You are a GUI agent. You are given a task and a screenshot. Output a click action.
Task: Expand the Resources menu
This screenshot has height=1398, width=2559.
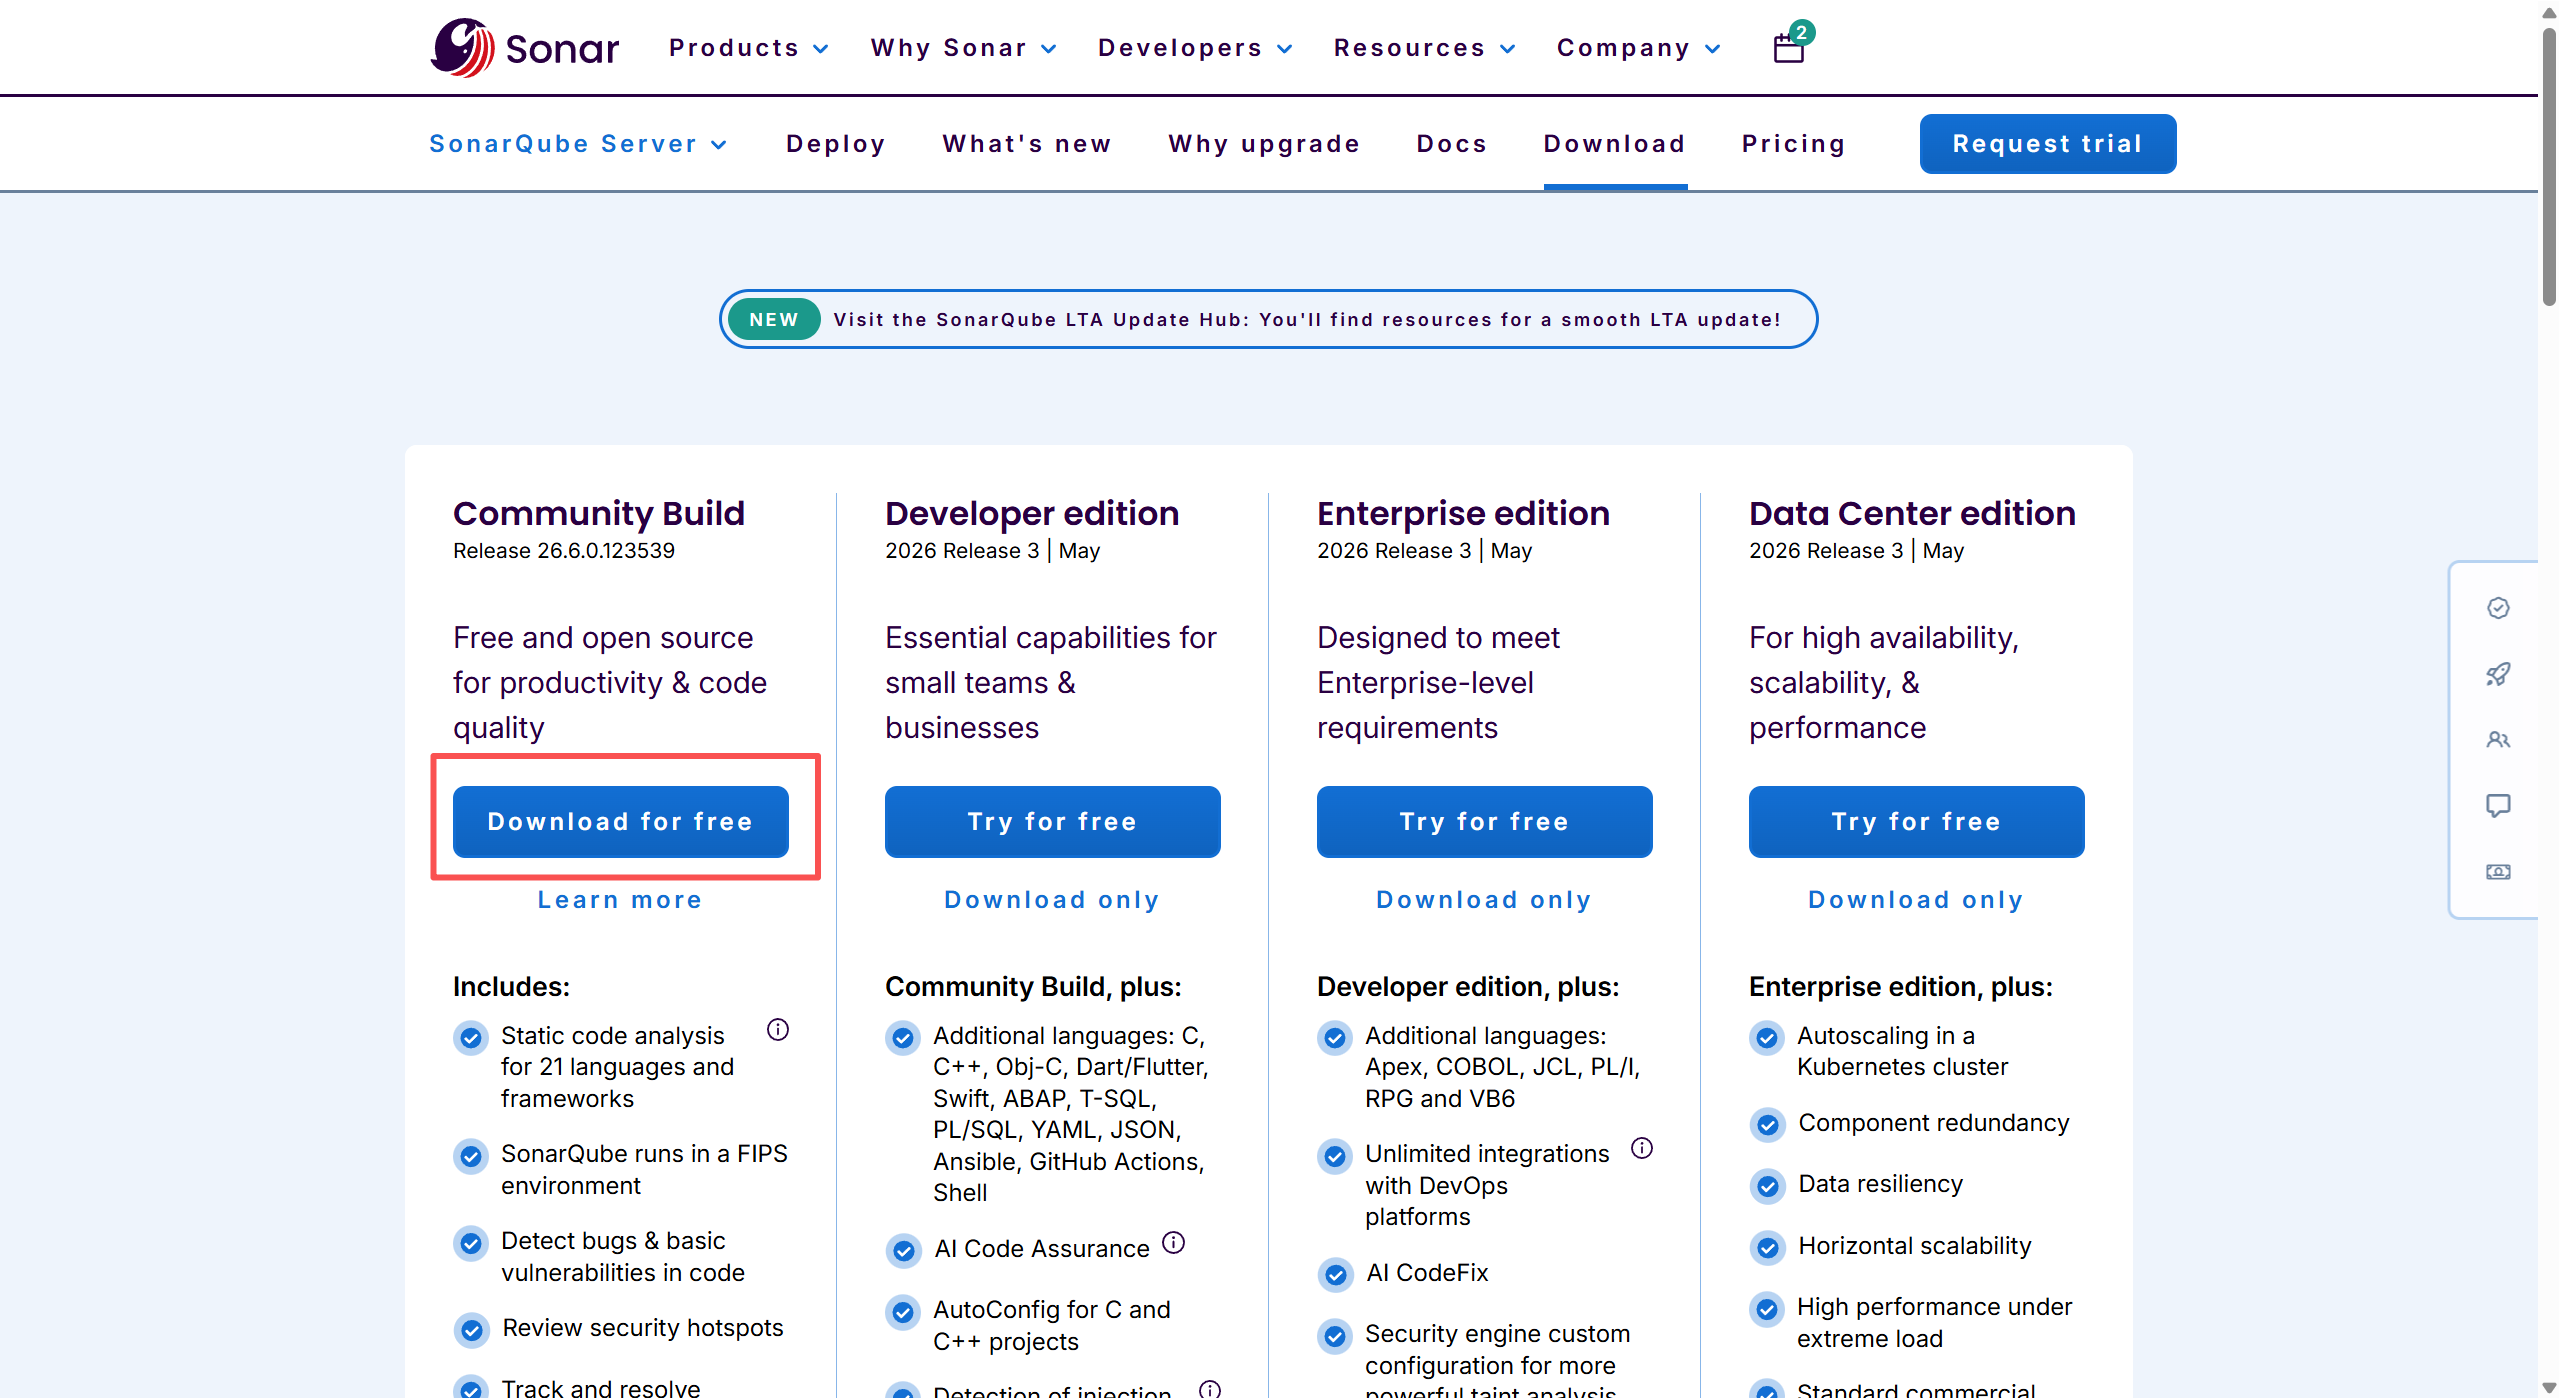tap(1424, 48)
